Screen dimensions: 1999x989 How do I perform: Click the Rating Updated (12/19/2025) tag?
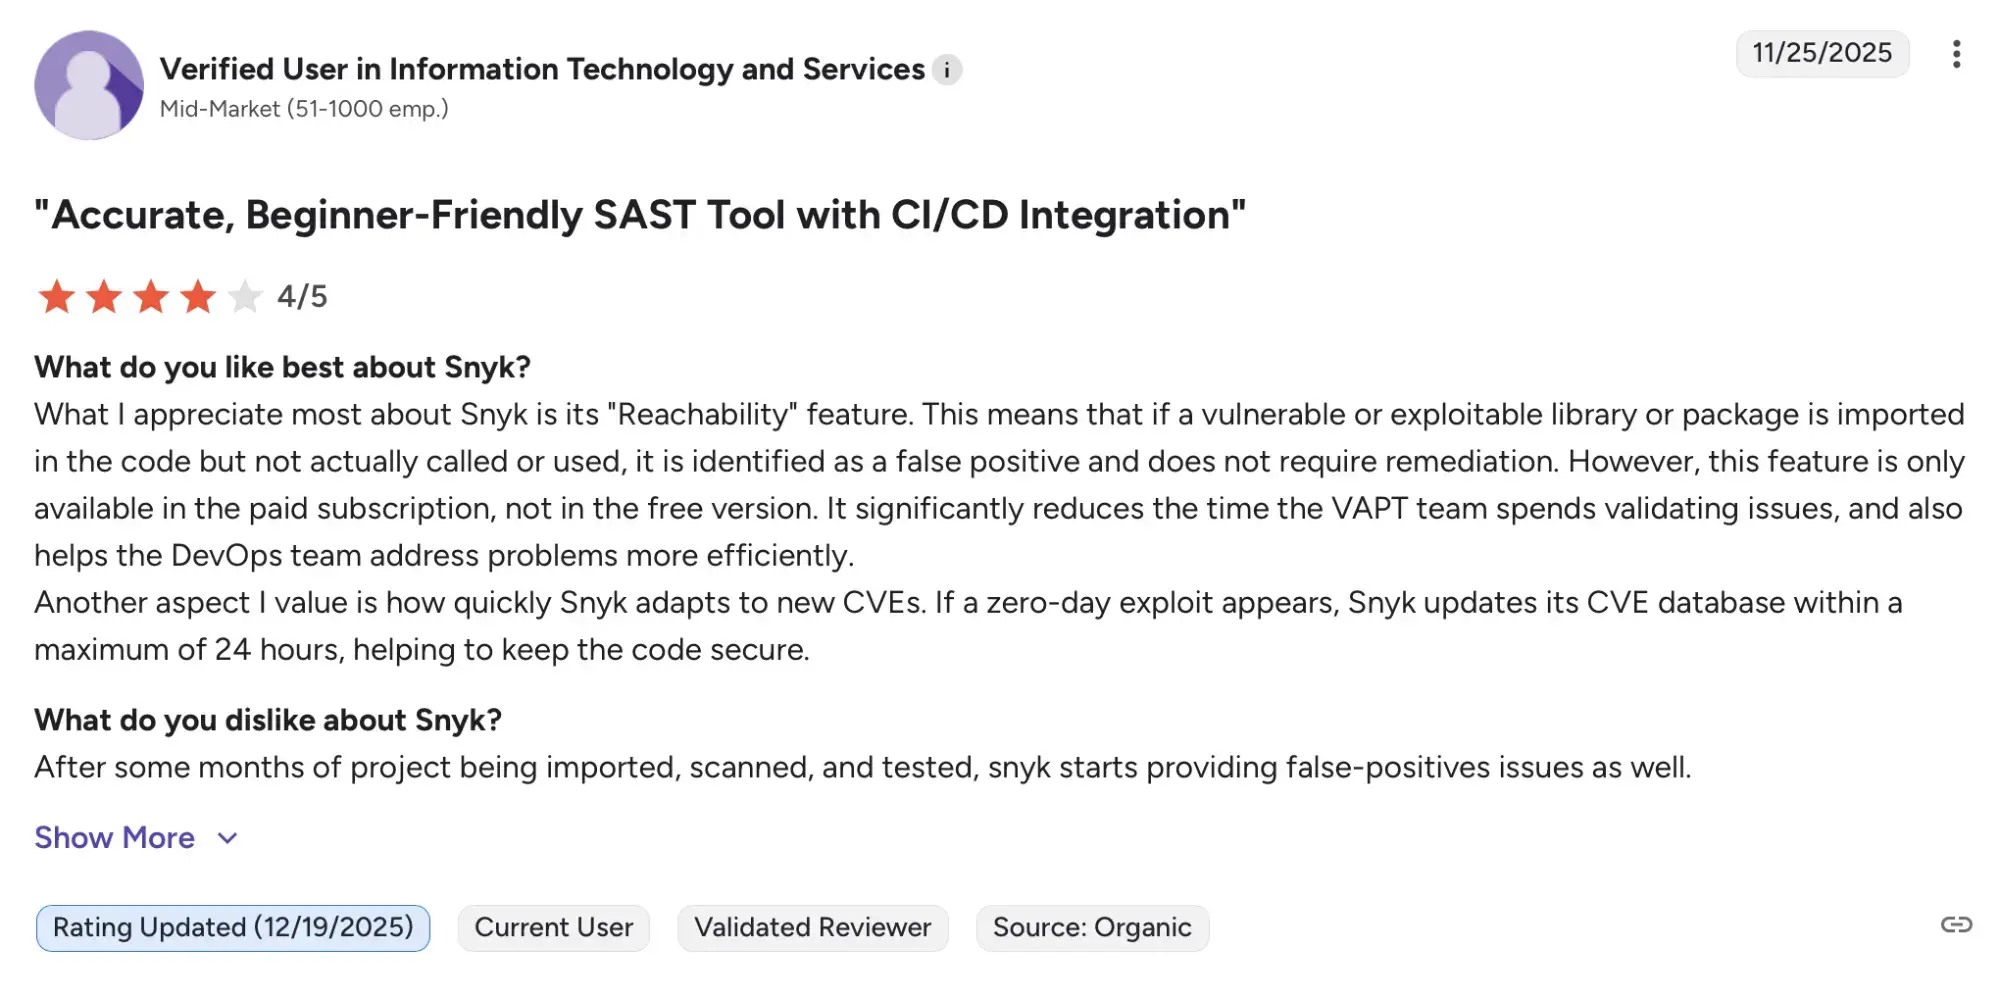[x=233, y=928]
